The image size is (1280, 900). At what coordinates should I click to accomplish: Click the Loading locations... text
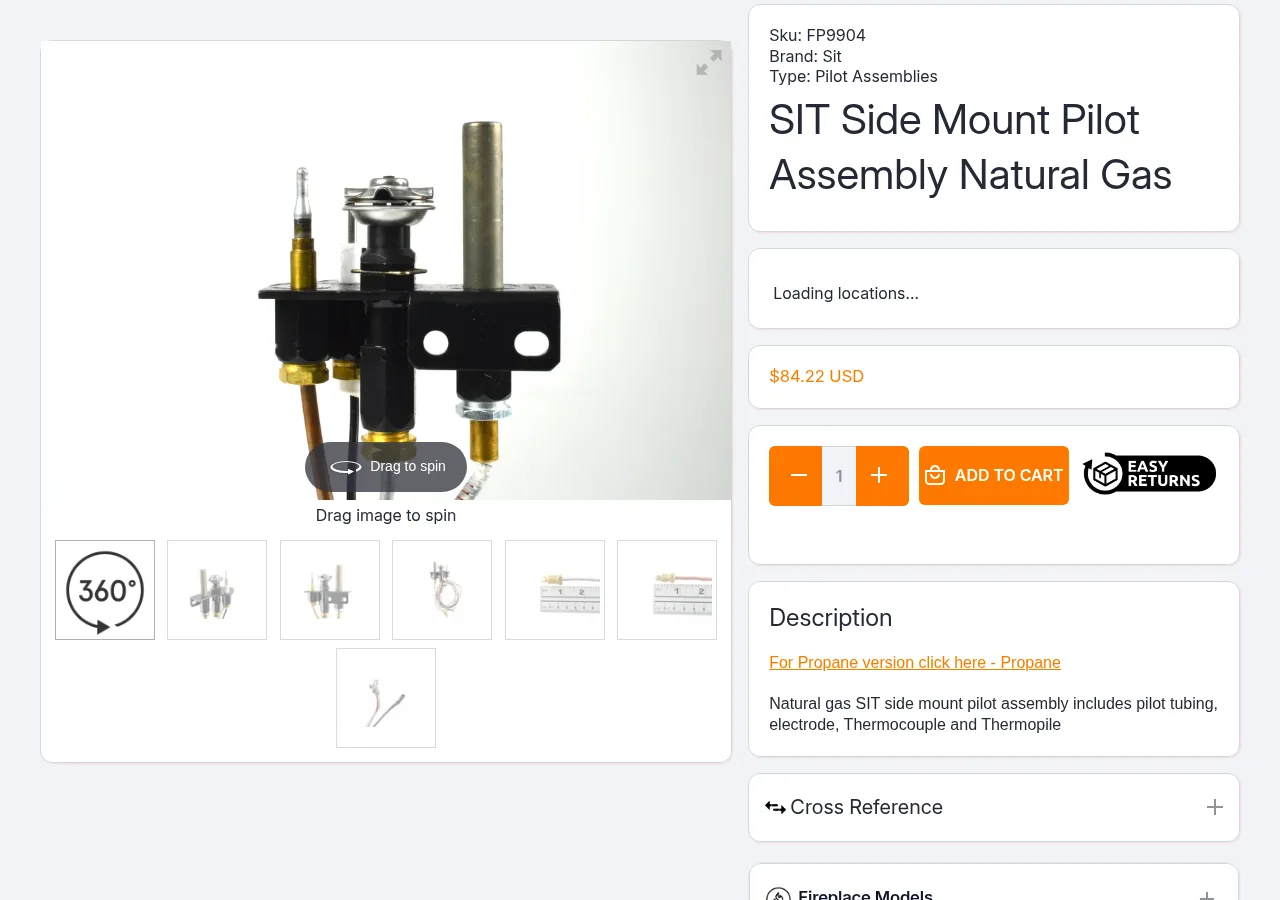pos(846,294)
